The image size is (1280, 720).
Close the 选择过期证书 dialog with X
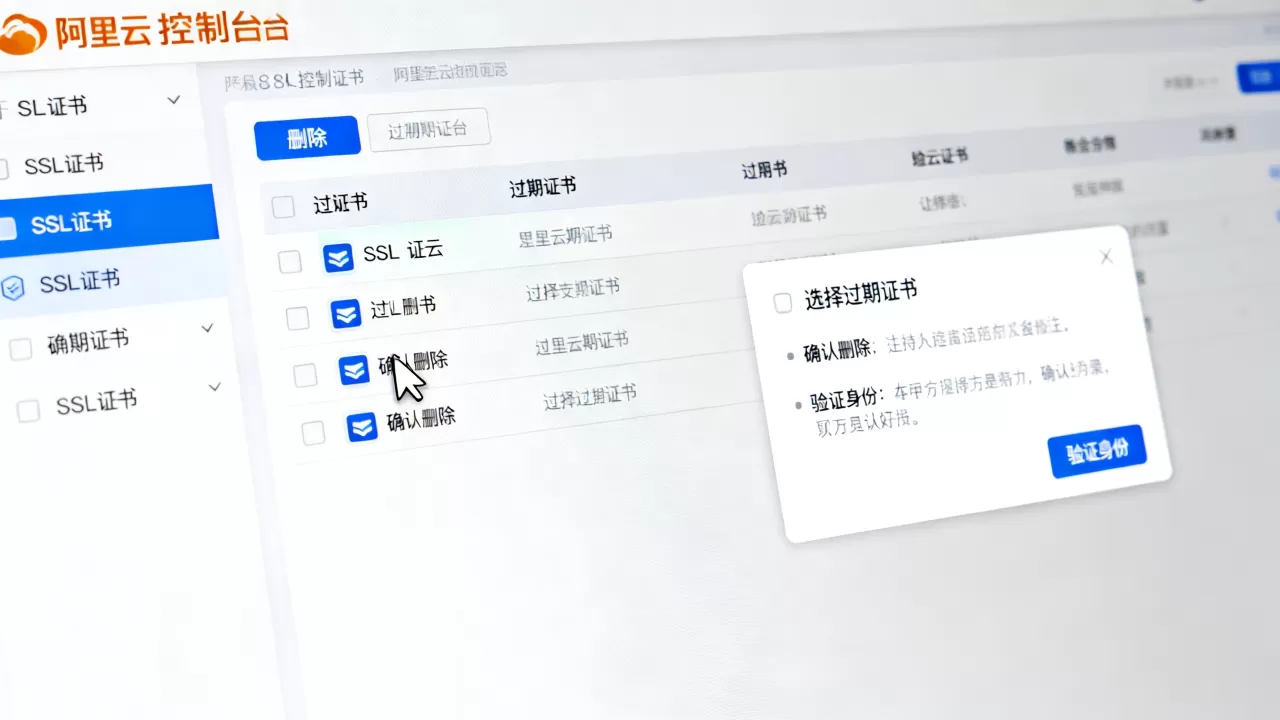[x=1106, y=257]
